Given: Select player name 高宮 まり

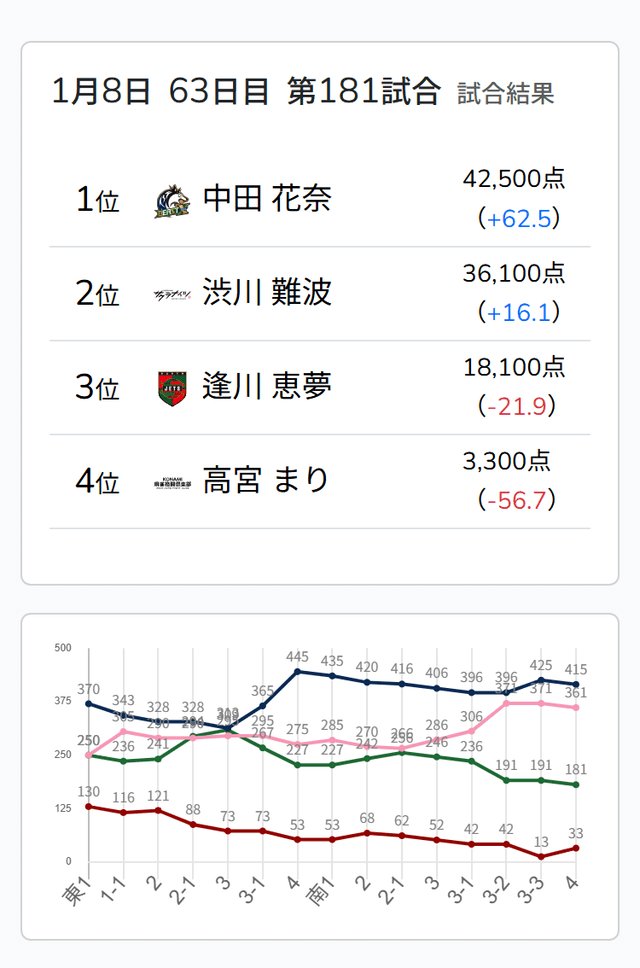Looking at the screenshot, I should (x=266, y=480).
